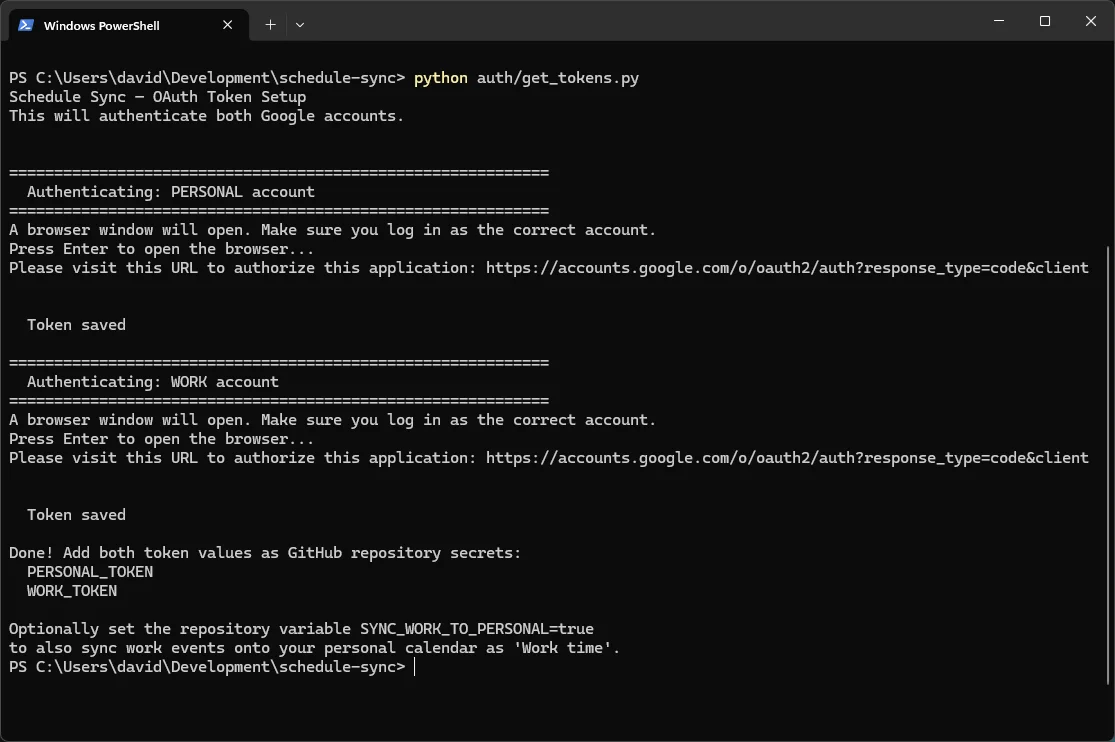This screenshot has height=742, width=1115.
Task: Open the new tab dropdown menu
Action: [x=298, y=24]
